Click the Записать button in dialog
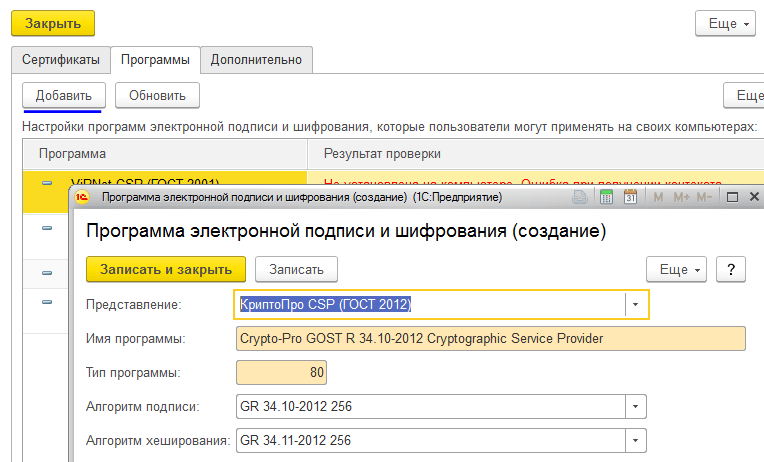764x462 pixels. click(x=296, y=270)
